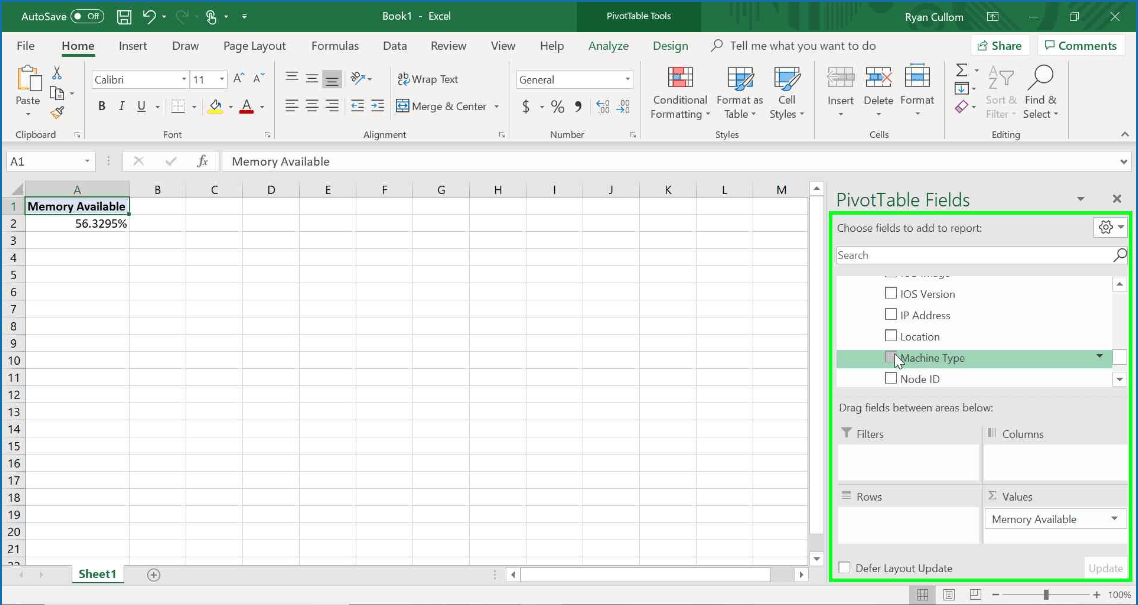1138x605 pixels.
Task: Open the PivotTable Analyze tab
Action: [608, 46]
